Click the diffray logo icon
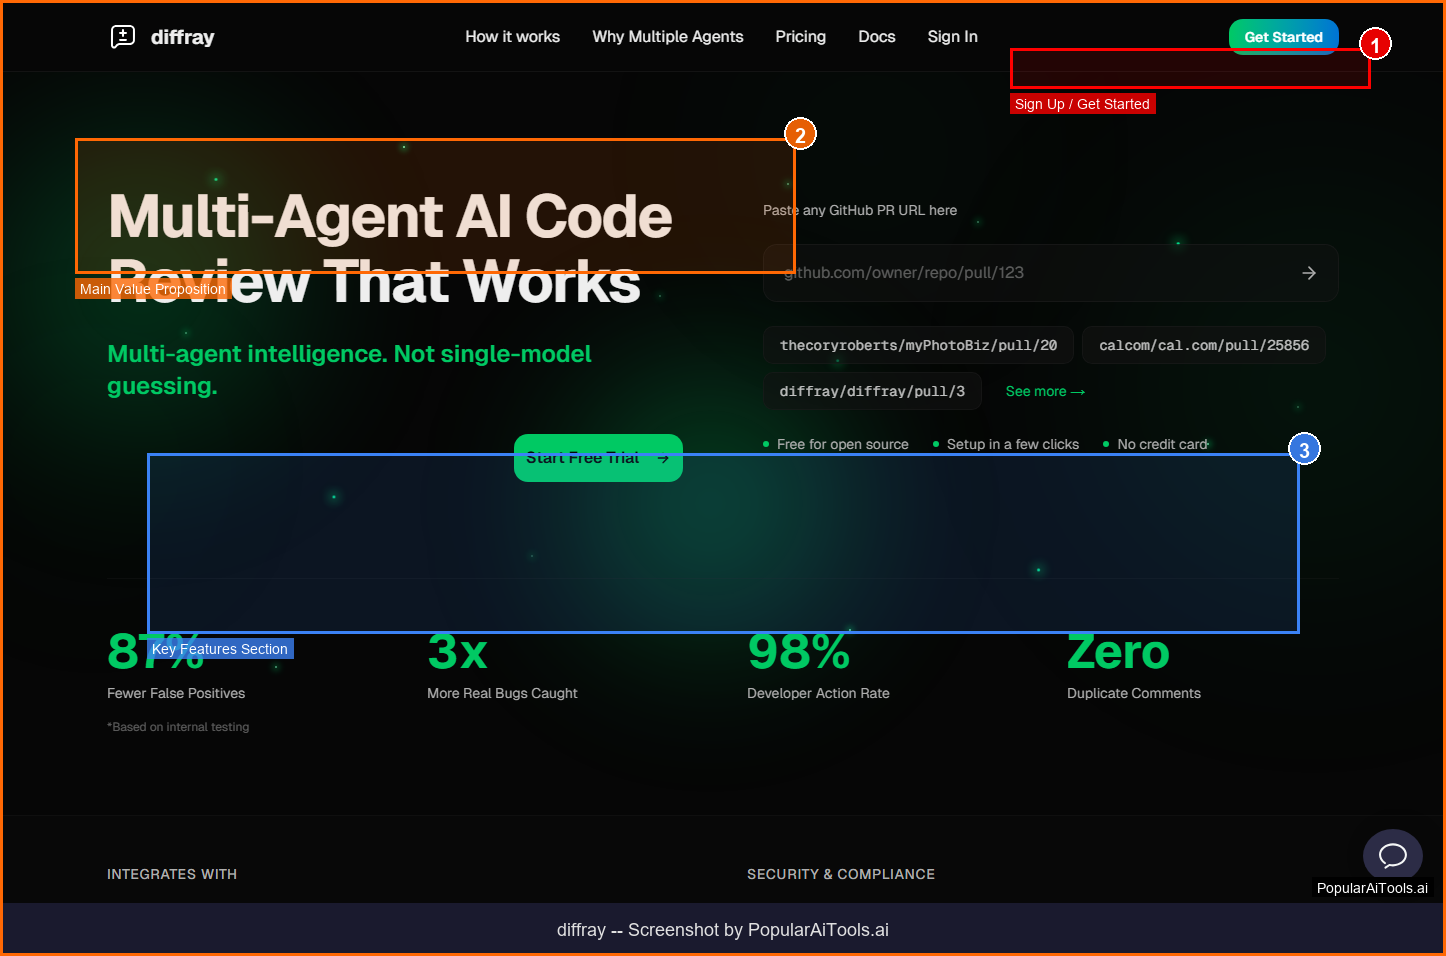Image resolution: width=1446 pixels, height=956 pixels. point(123,37)
